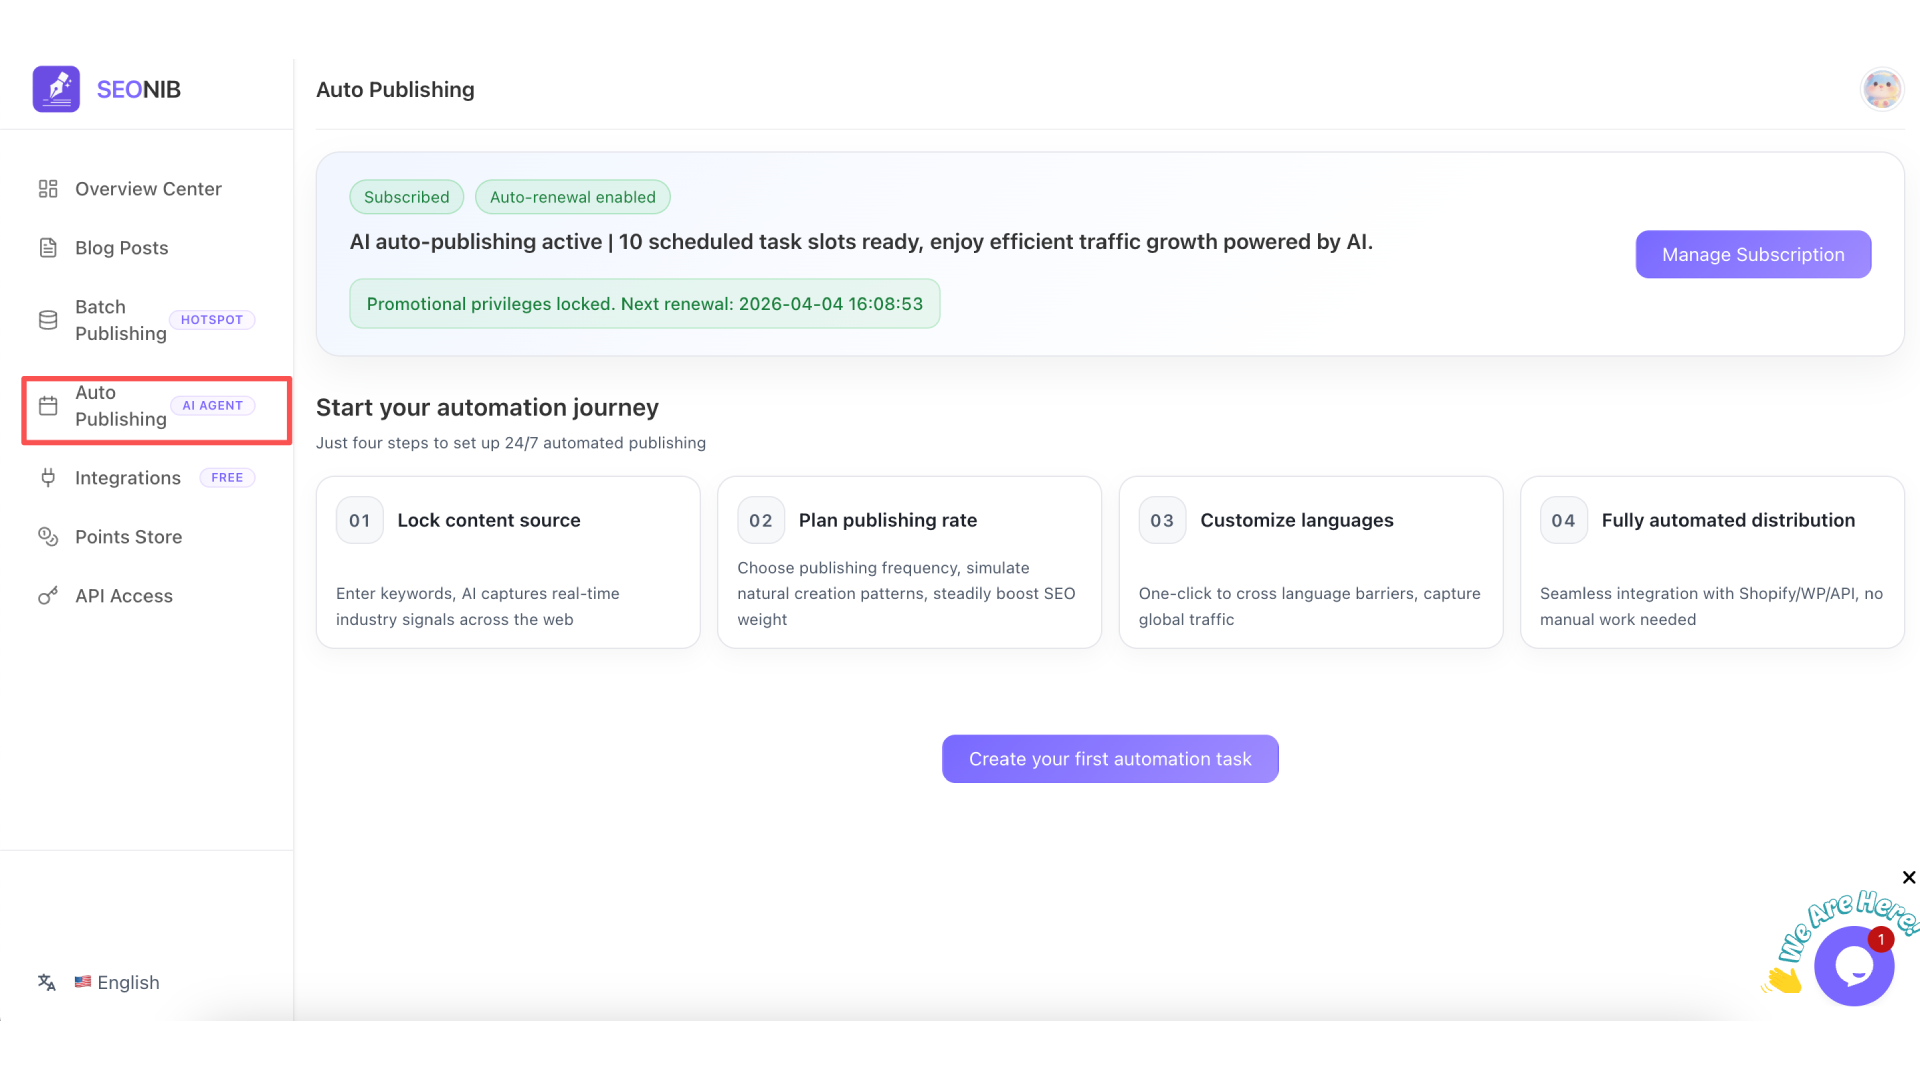Viewport: 1920px width, 1080px height.
Task: Click the Blog Posts document icon
Action: [x=48, y=248]
